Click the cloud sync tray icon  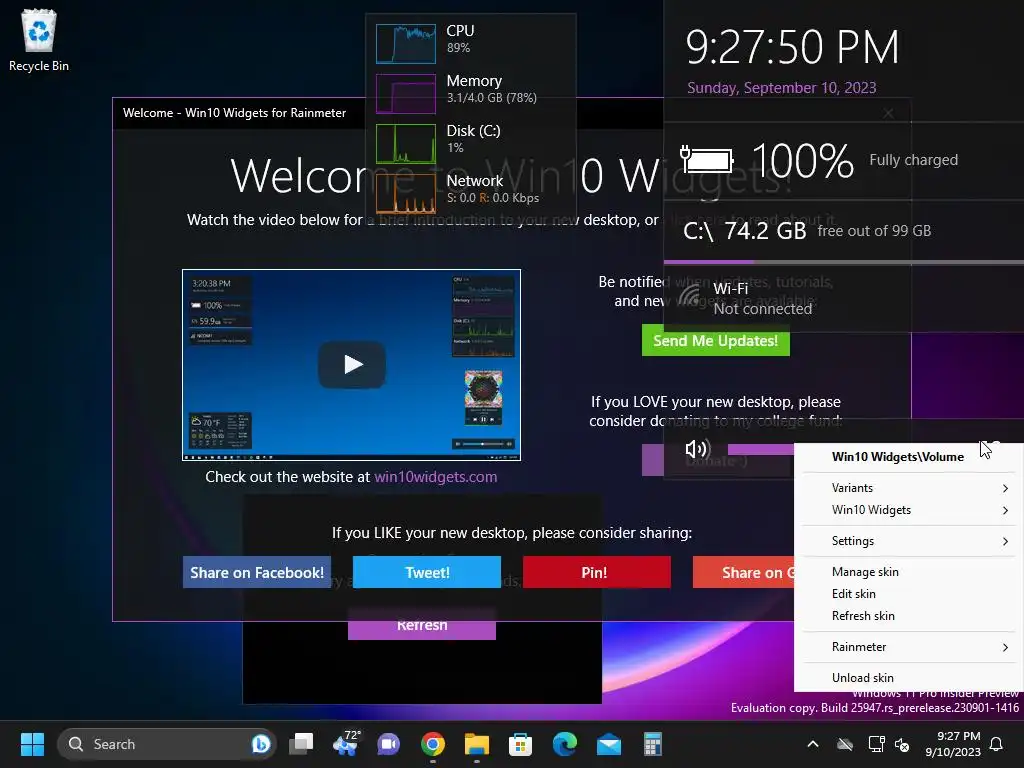click(845, 744)
